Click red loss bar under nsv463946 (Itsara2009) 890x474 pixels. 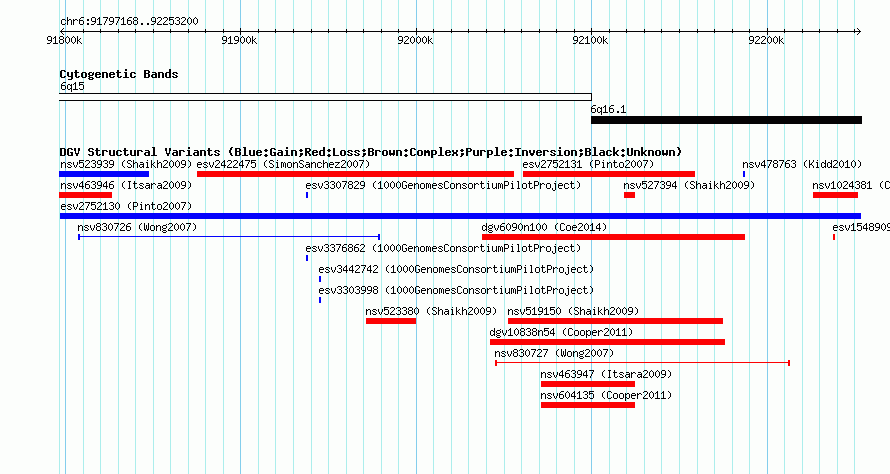coord(86,195)
